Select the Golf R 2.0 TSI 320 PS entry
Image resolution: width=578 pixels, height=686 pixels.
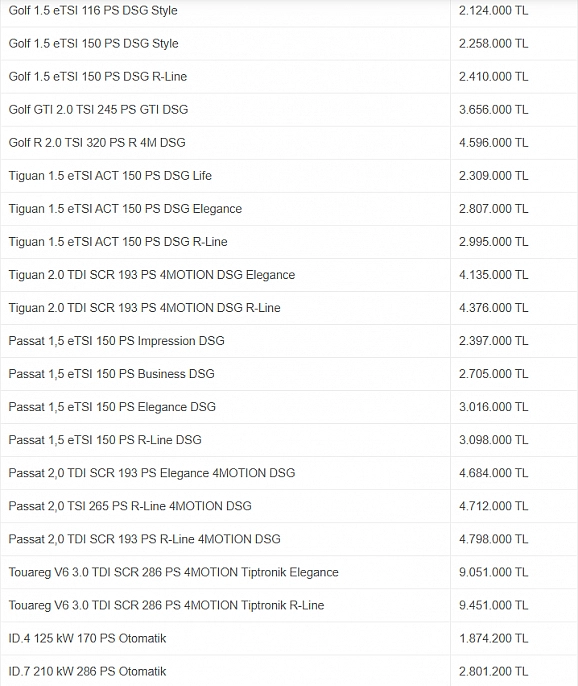[x=289, y=143]
